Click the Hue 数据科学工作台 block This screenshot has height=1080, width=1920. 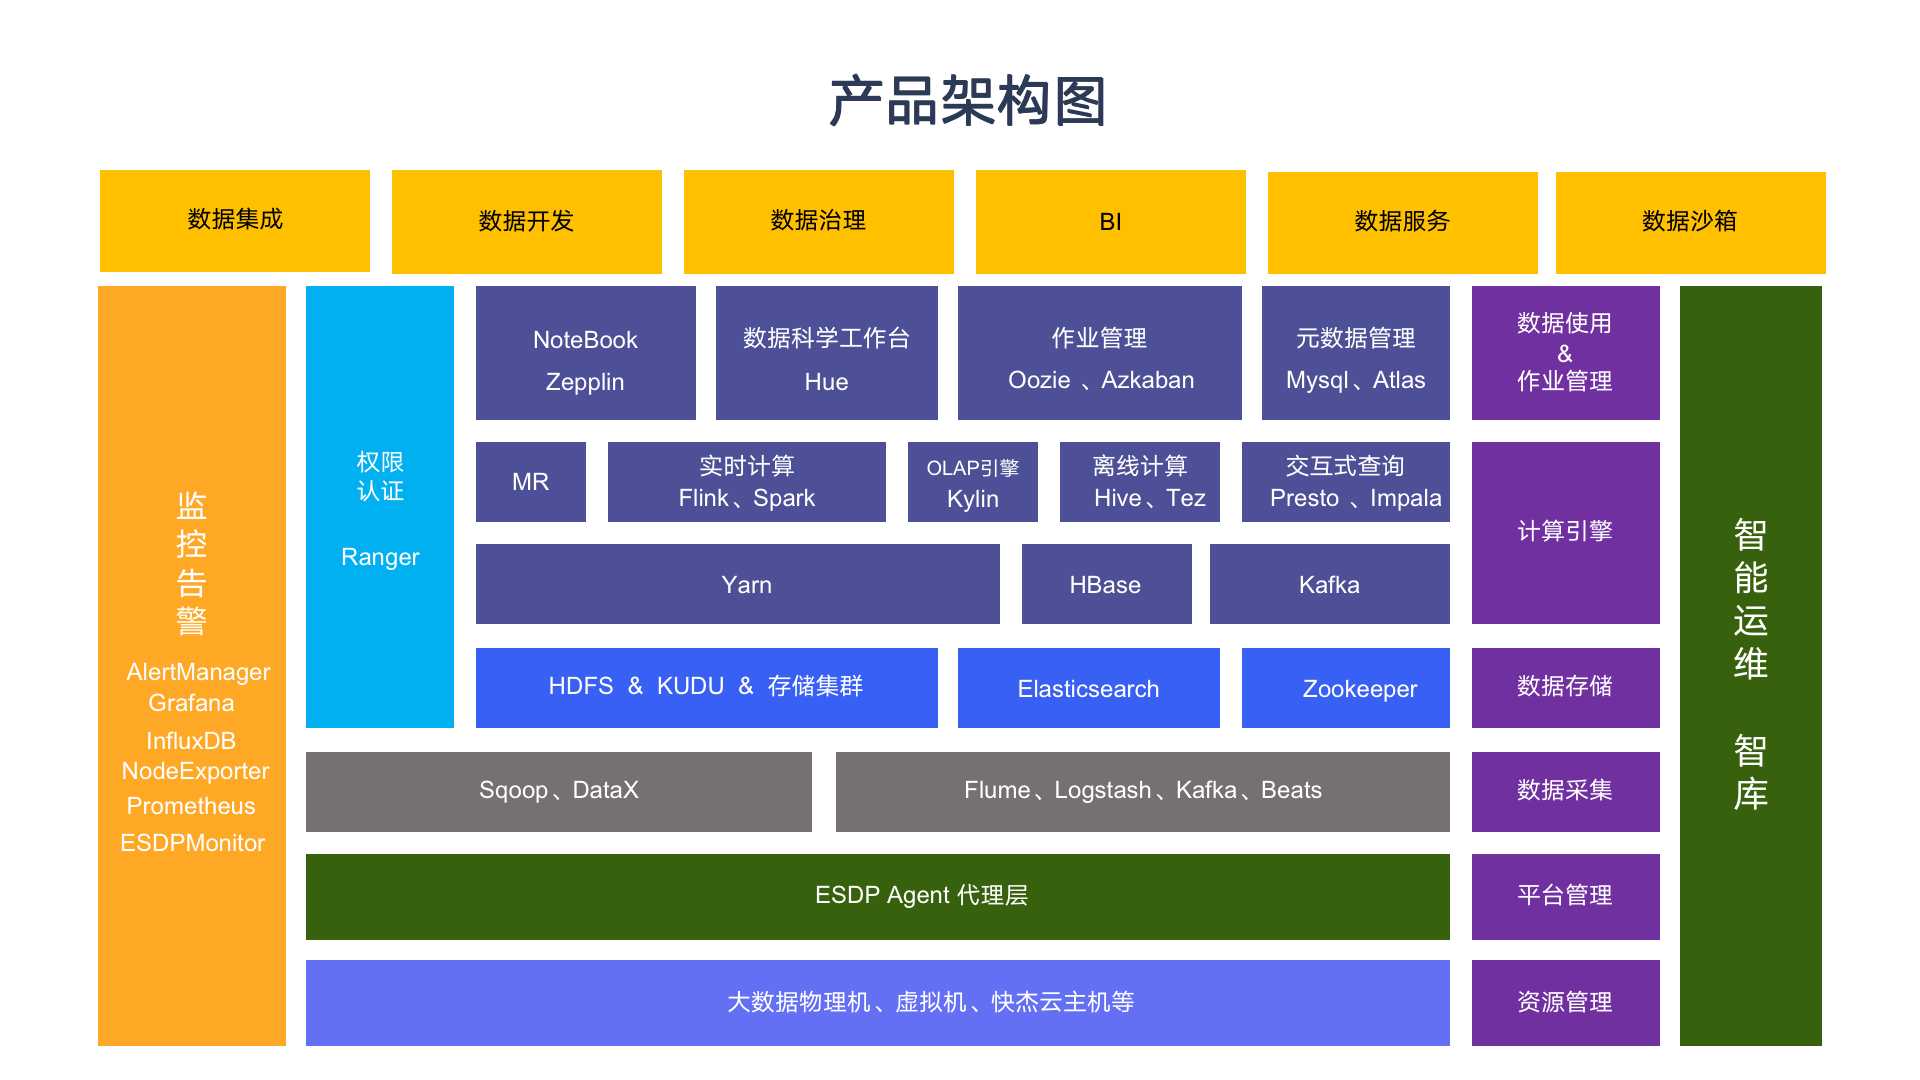click(x=825, y=353)
